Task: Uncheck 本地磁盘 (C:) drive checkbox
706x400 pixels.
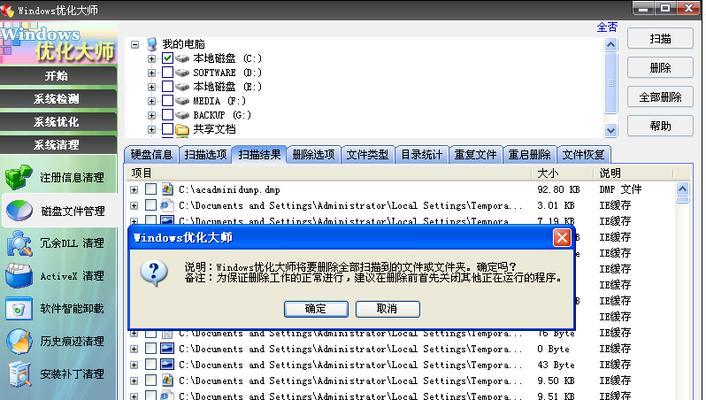Action: 167,58
